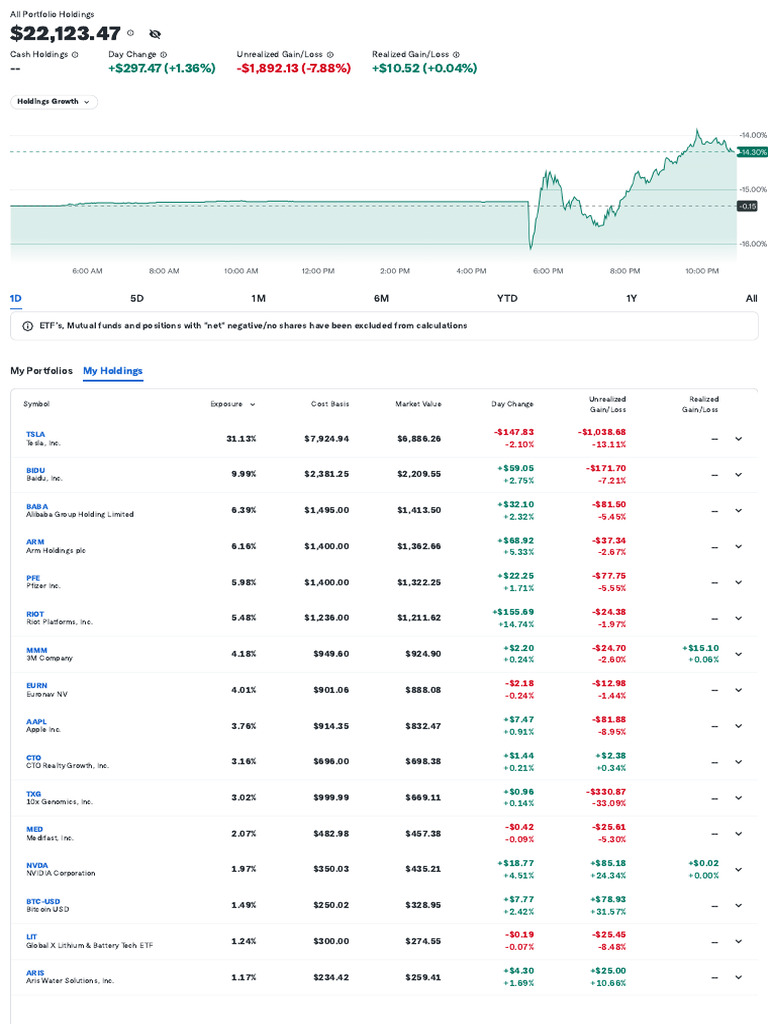
Task: Click the AAPL ticker link
Action: pos(36,721)
